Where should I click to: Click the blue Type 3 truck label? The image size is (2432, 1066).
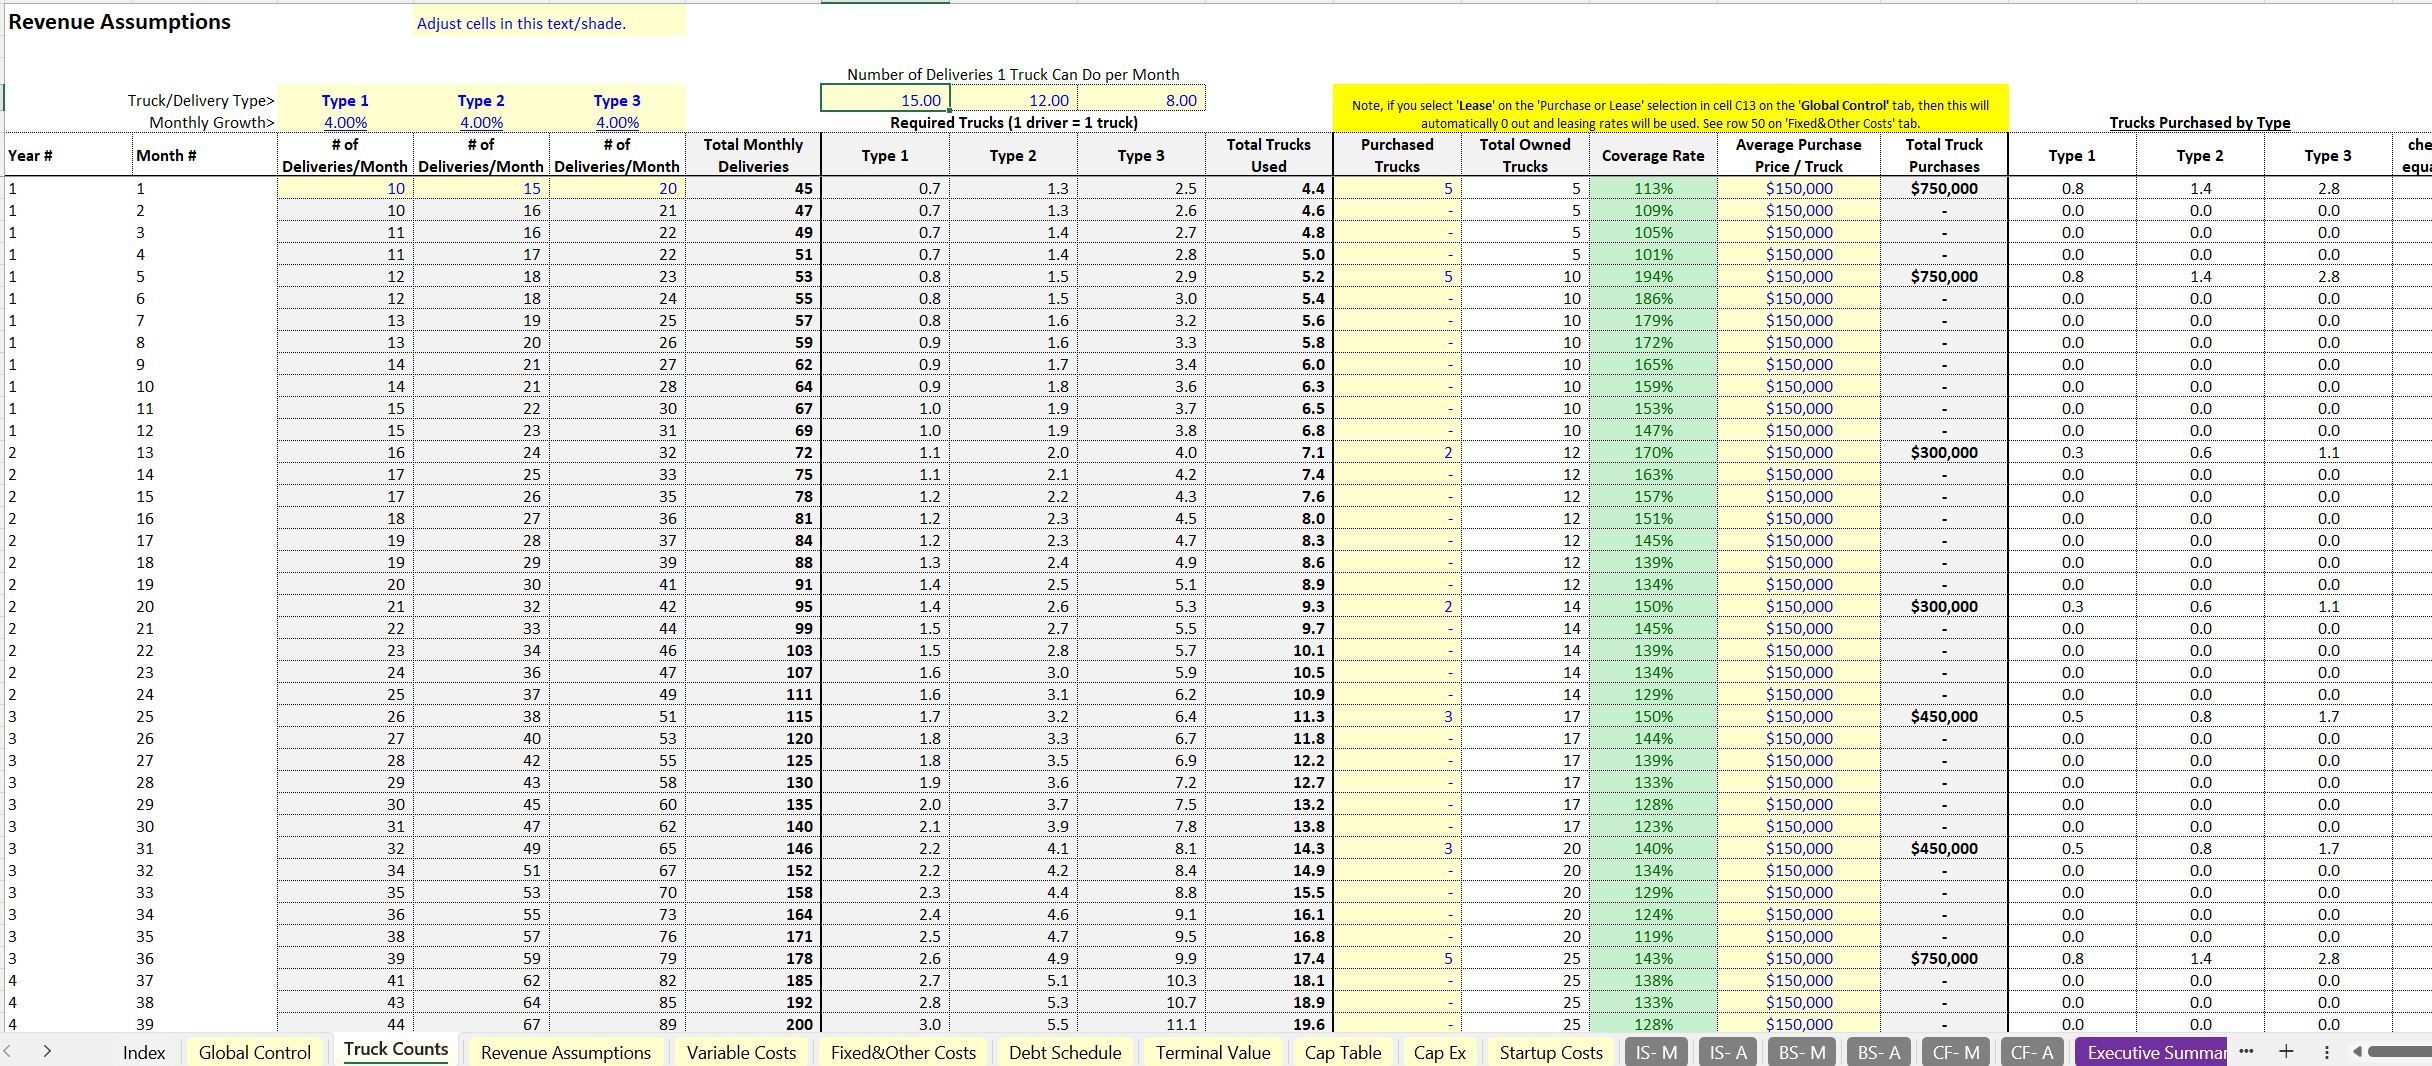pos(617,100)
